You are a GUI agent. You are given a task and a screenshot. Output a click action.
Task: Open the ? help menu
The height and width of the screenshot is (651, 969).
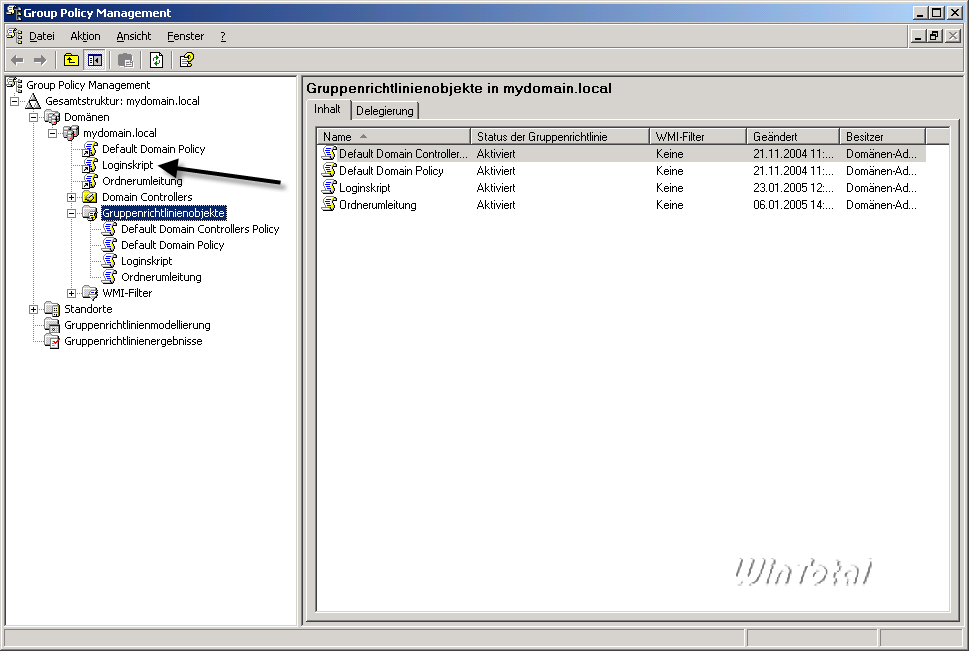point(223,36)
